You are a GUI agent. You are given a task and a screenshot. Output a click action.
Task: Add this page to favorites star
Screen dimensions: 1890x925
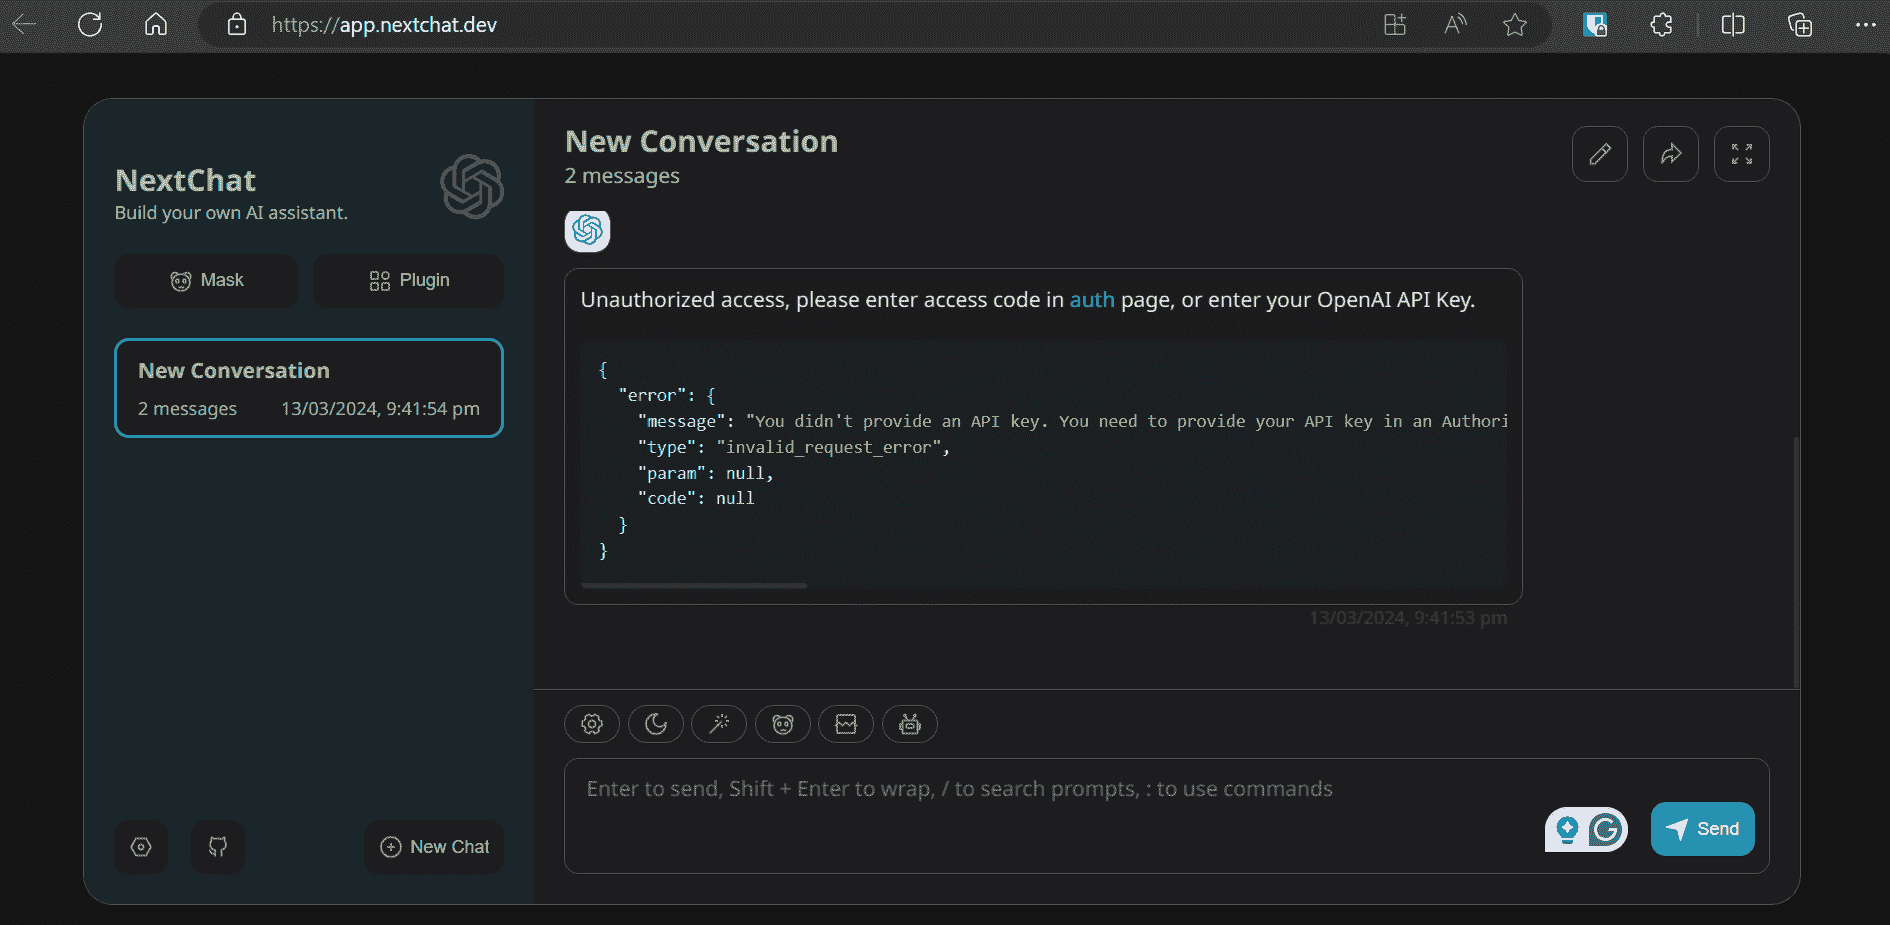coord(1515,24)
